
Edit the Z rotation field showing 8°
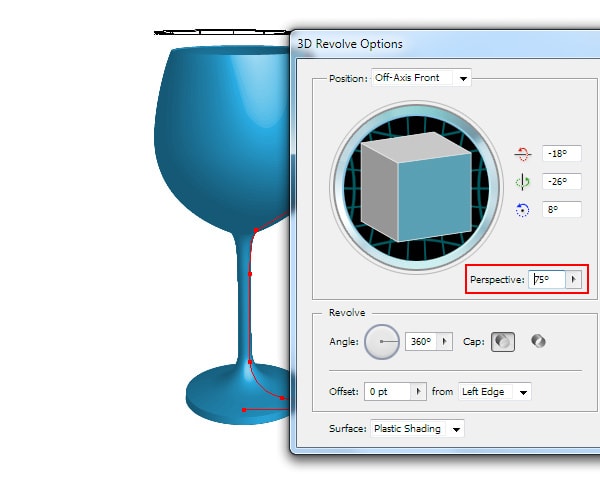coord(562,209)
